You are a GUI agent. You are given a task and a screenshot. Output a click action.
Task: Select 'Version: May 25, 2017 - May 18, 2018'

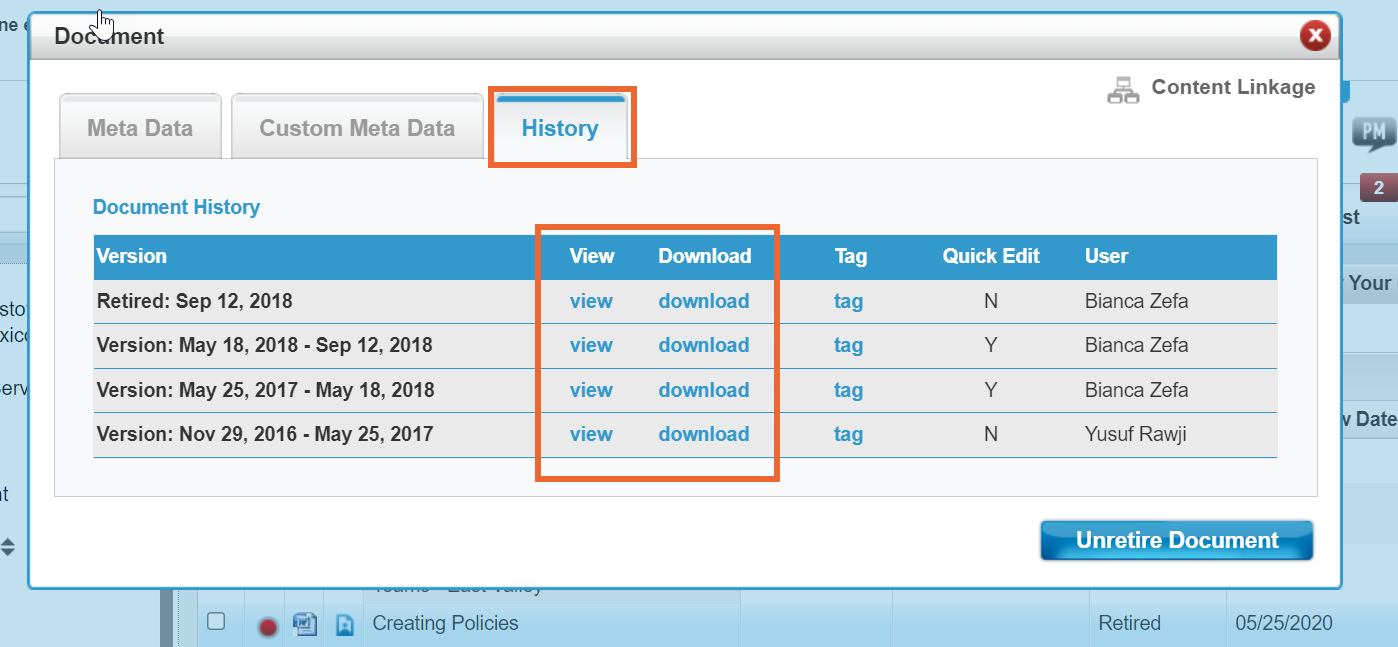pos(265,390)
